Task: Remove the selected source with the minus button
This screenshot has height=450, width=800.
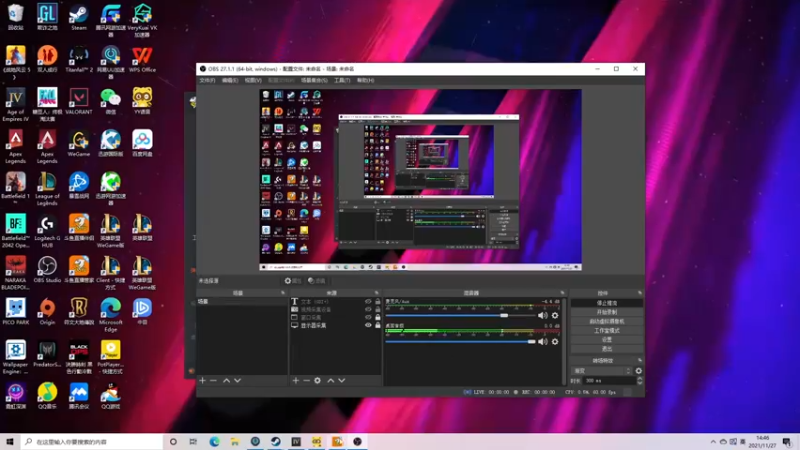Action: (x=306, y=381)
